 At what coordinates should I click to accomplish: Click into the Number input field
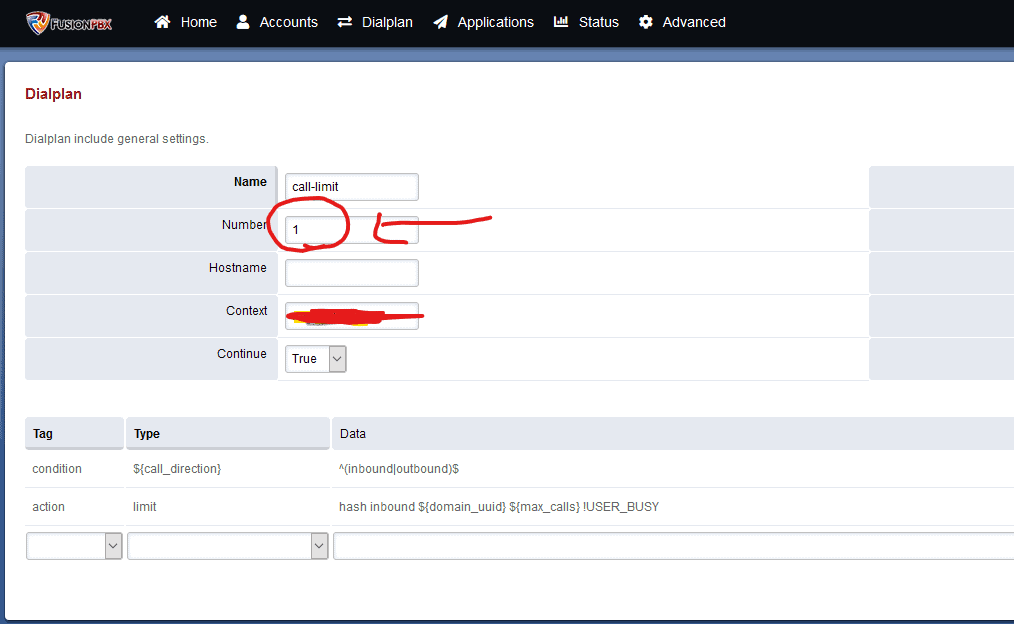pyautogui.click(x=351, y=230)
